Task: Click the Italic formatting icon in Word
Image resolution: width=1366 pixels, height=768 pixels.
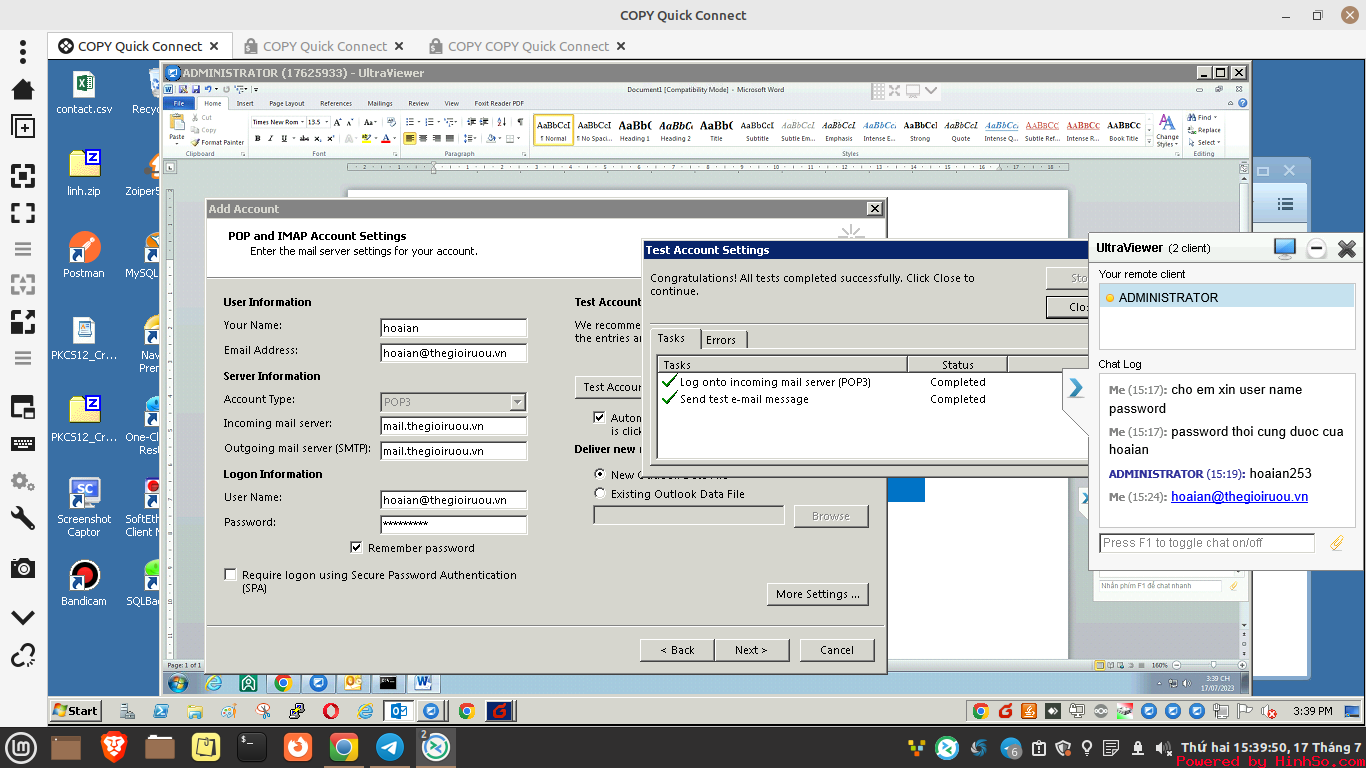Action: [270, 139]
